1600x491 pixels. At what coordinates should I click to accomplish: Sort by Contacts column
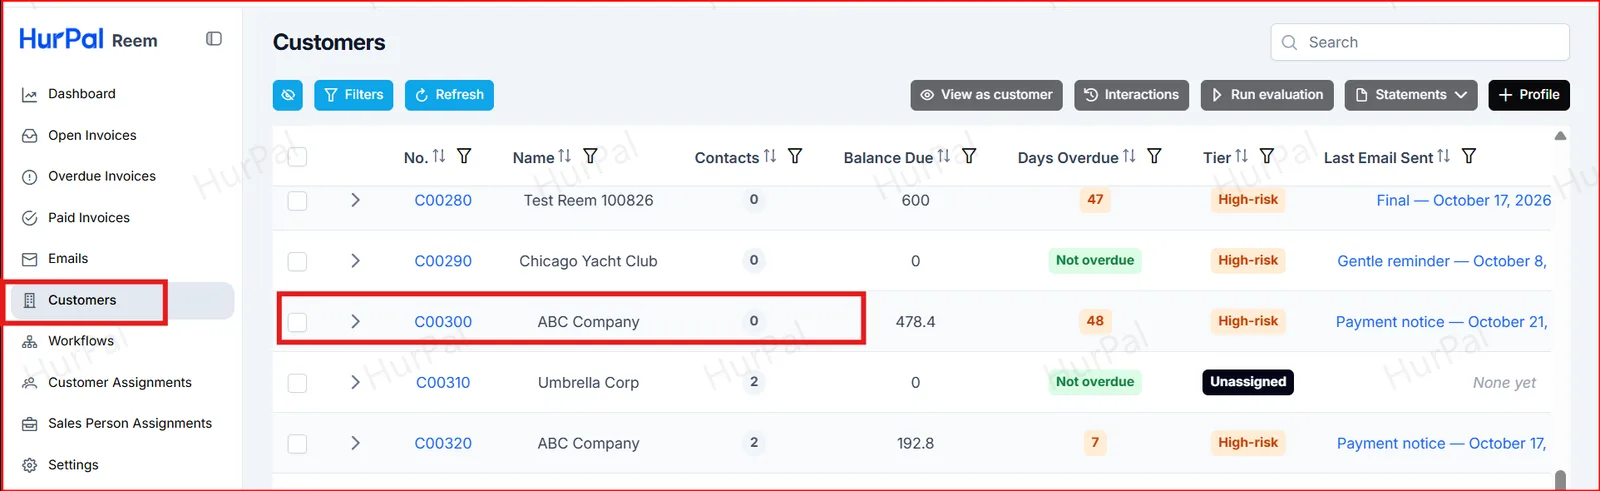coord(770,156)
